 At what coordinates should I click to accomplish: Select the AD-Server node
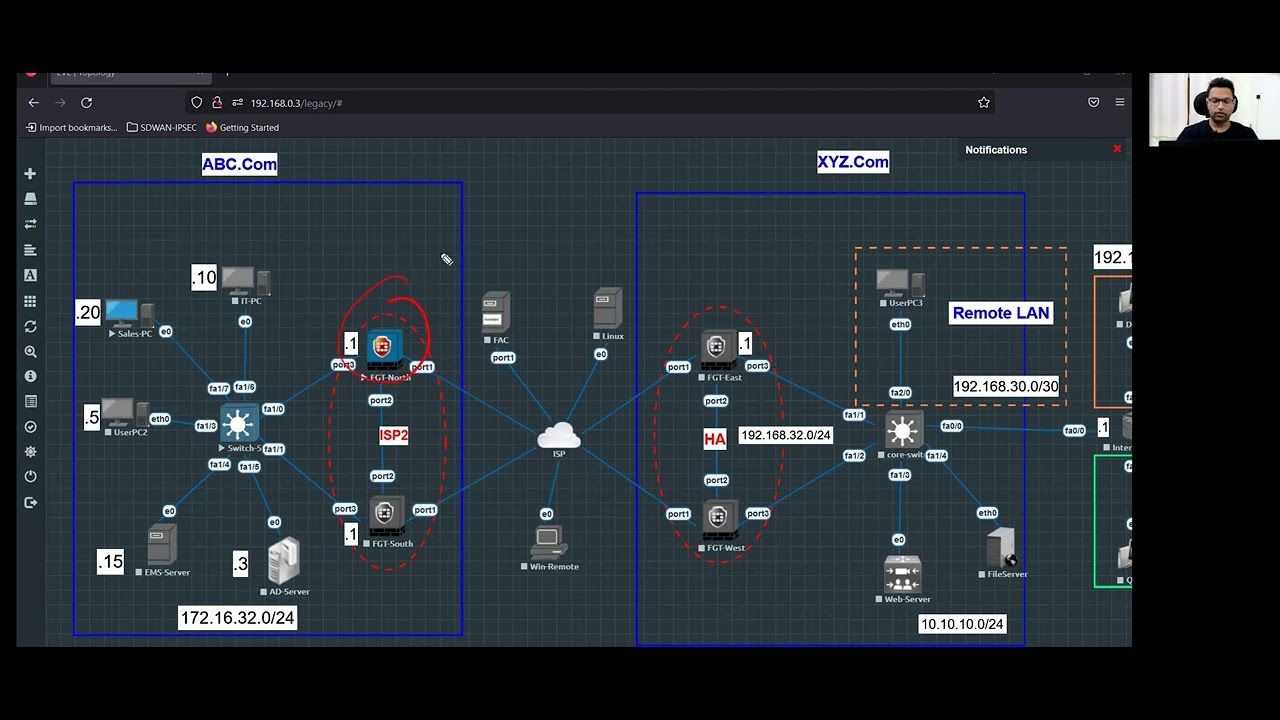(x=284, y=561)
